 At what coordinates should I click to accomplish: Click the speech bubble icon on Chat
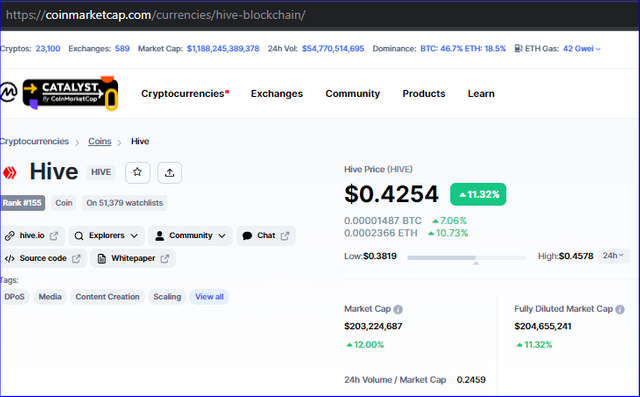pos(247,236)
